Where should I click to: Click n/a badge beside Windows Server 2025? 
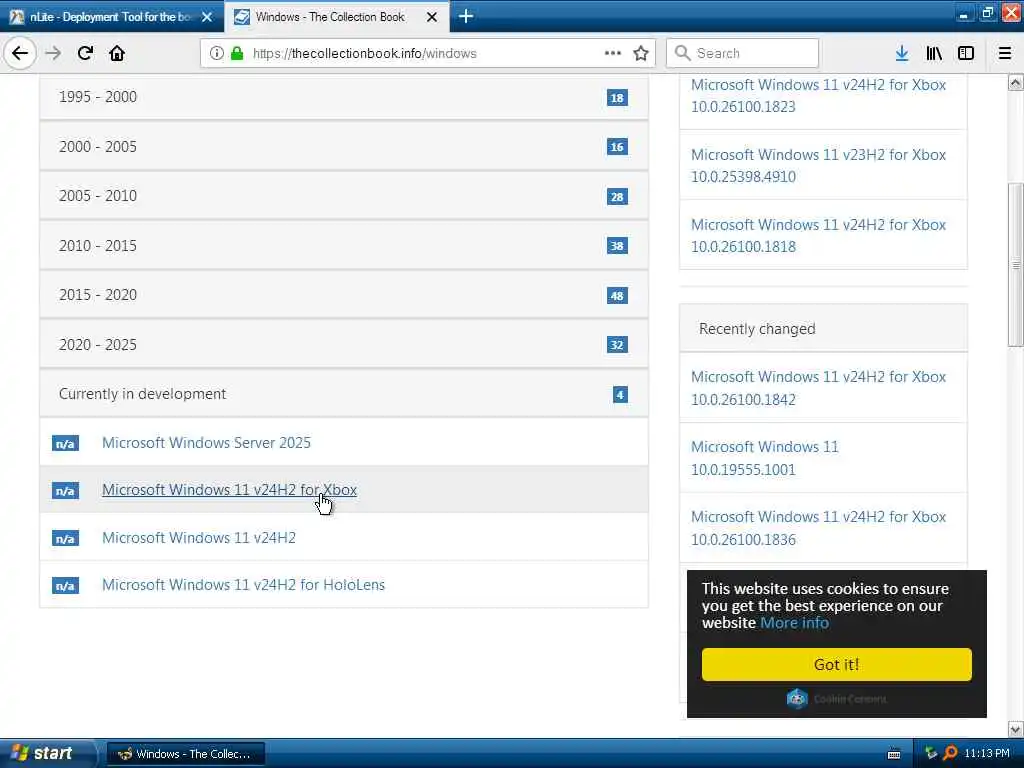[x=65, y=444]
